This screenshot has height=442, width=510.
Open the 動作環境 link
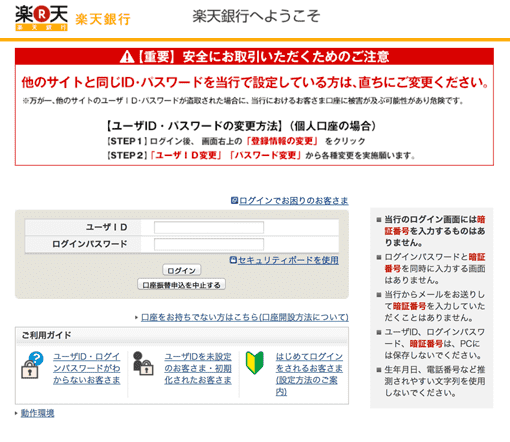click(37, 413)
